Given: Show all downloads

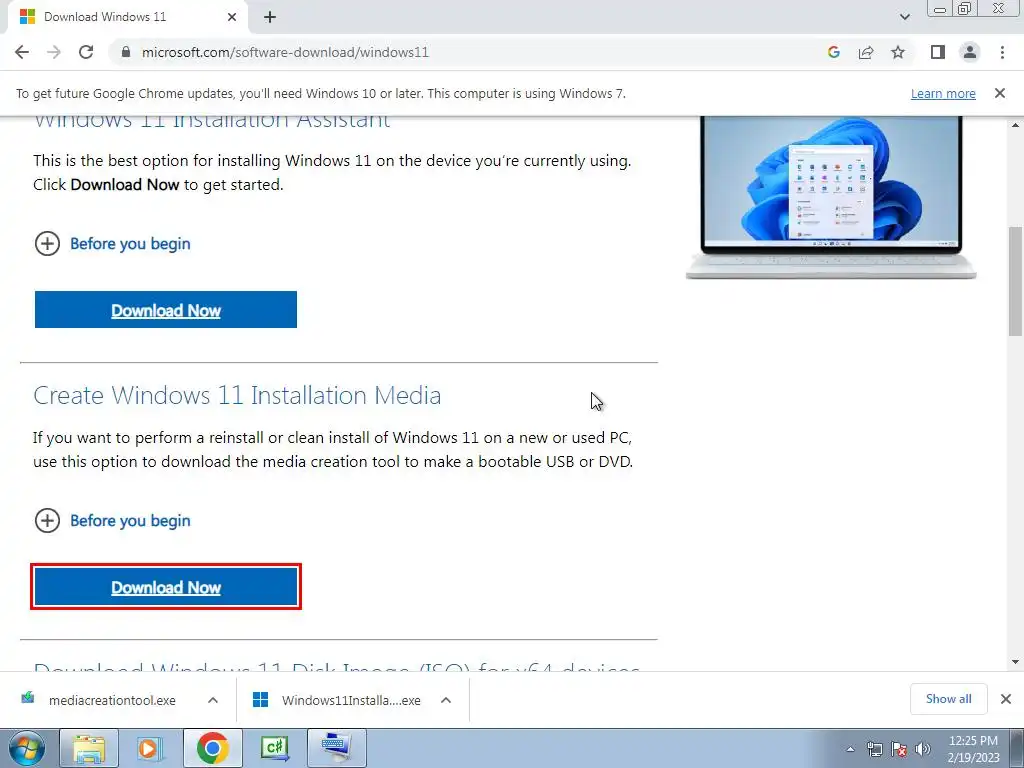Looking at the screenshot, I should 948,699.
